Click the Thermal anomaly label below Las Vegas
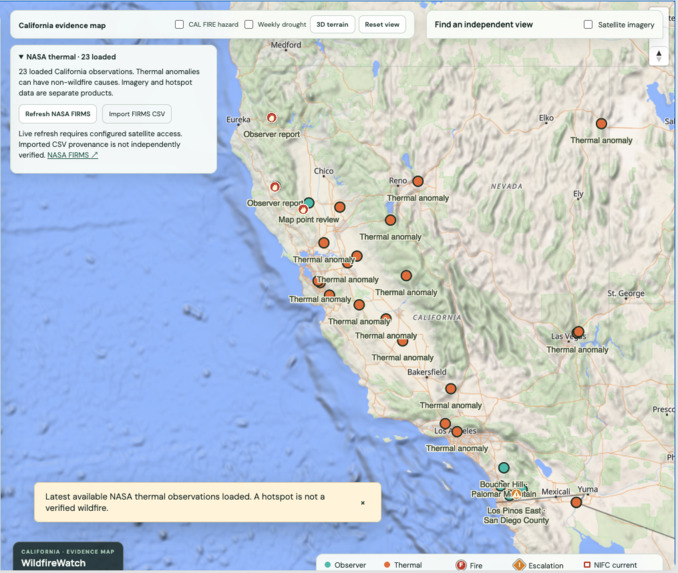The height and width of the screenshot is (573, 678). pos(577,349)
